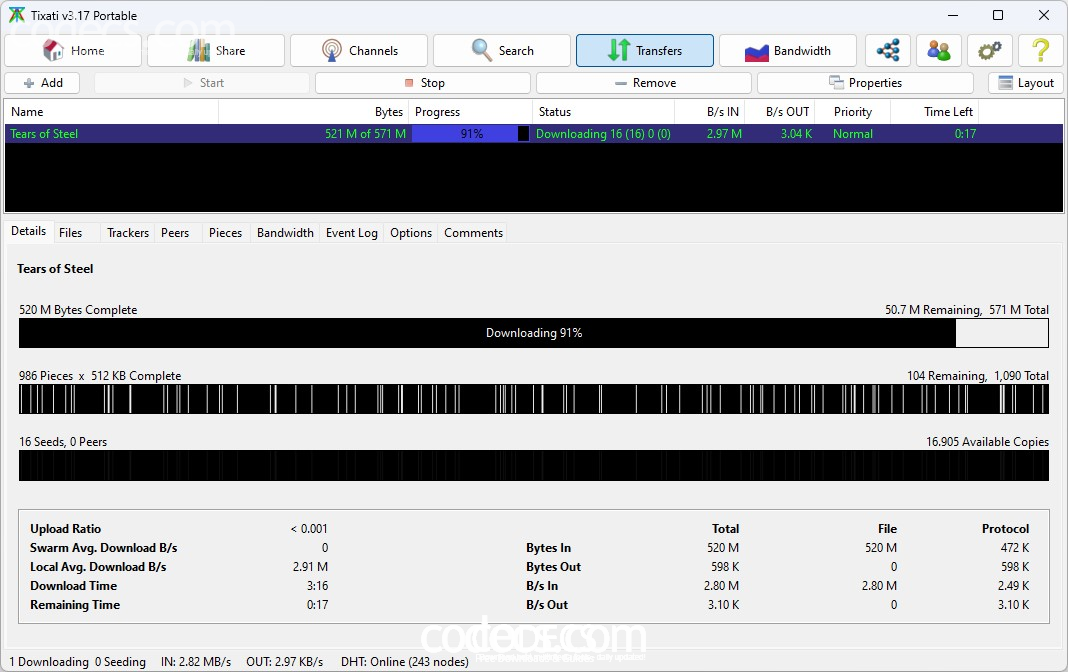The width and height of the screenshot is (1068, 672).
Task: Select the Tears of Steel transfer row
Action: pyautogui.click(x=534, y=133)
